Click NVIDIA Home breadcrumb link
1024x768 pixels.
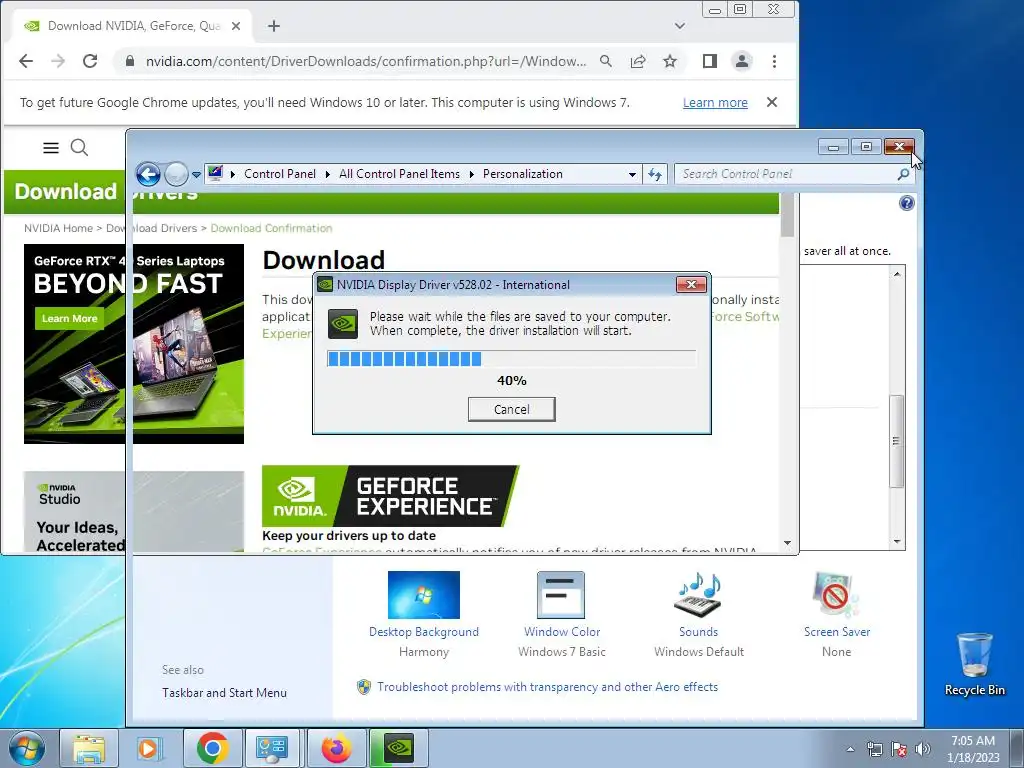coord(58,228)
